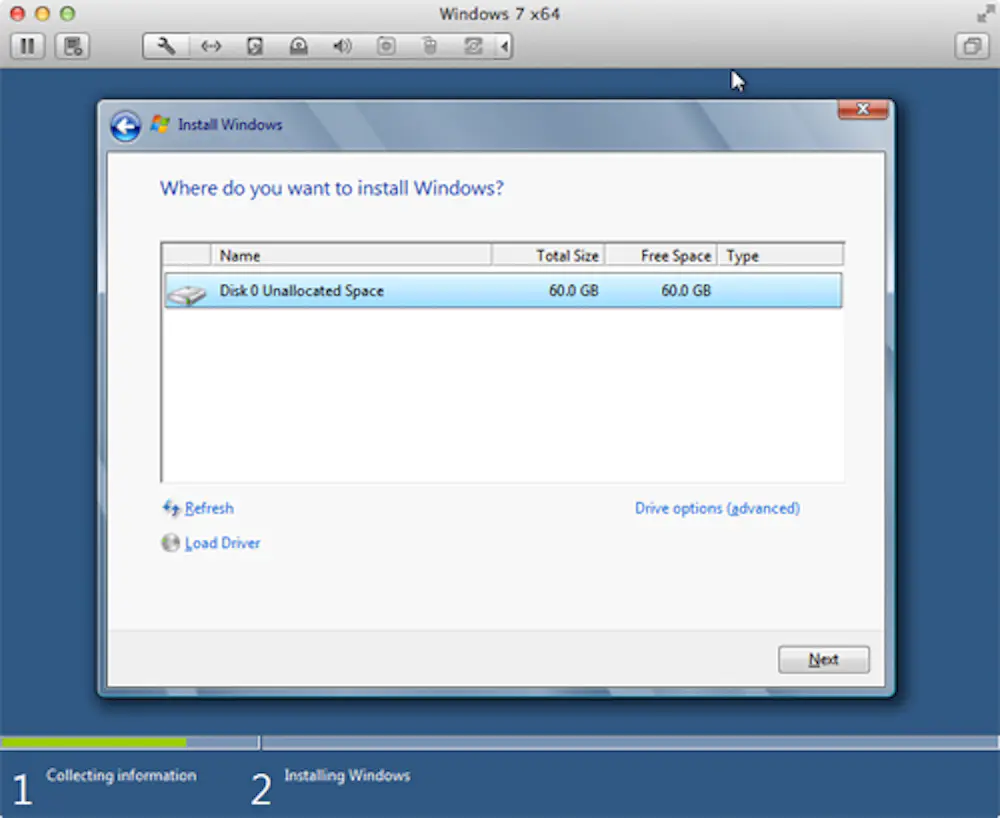The image size is (1000, 818).
Task: Click the Refresh link
Action: tap(208, 508)
